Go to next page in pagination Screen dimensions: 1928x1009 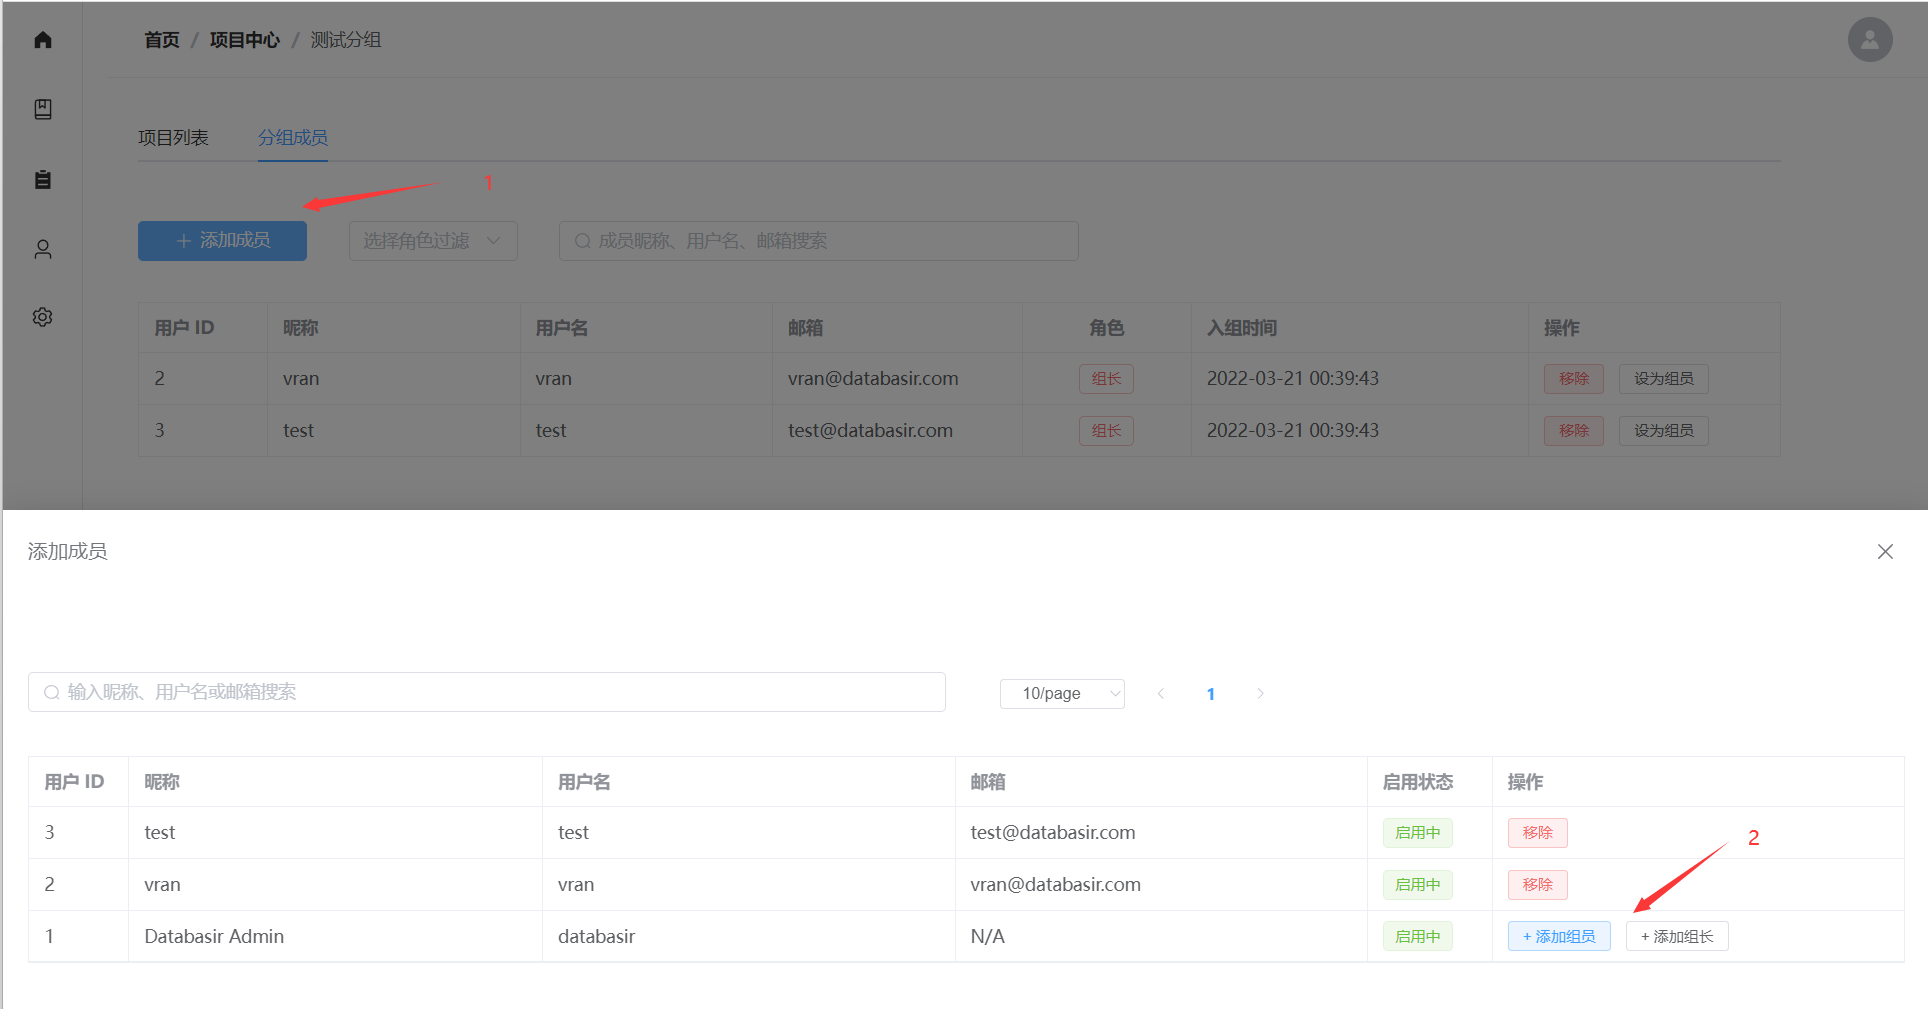tap(1260, 693)
